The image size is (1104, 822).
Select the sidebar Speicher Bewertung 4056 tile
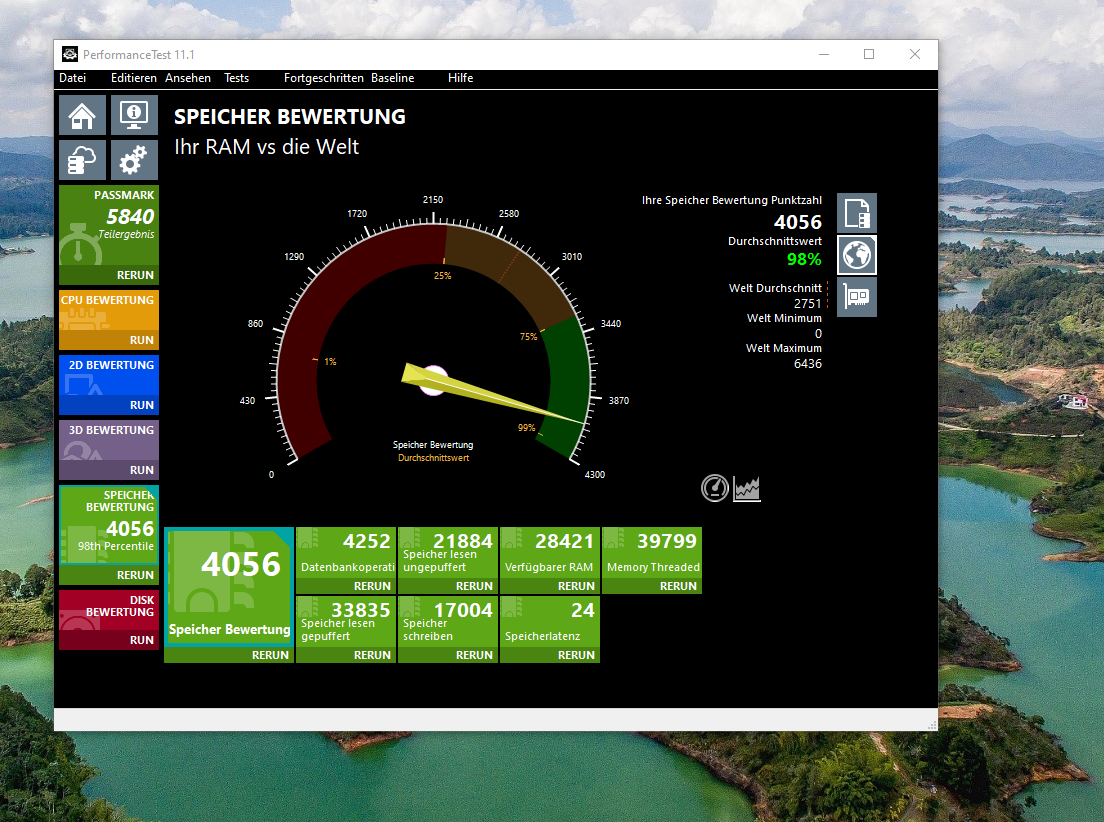point(109,525)
